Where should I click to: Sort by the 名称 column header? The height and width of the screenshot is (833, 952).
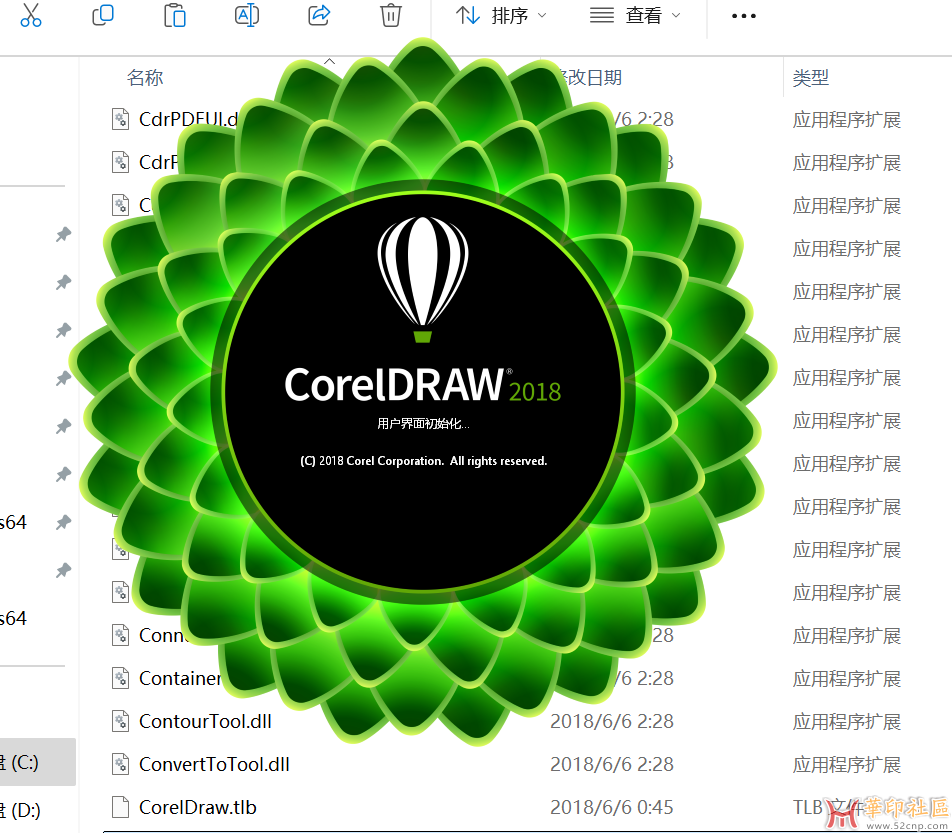point(145,78)
